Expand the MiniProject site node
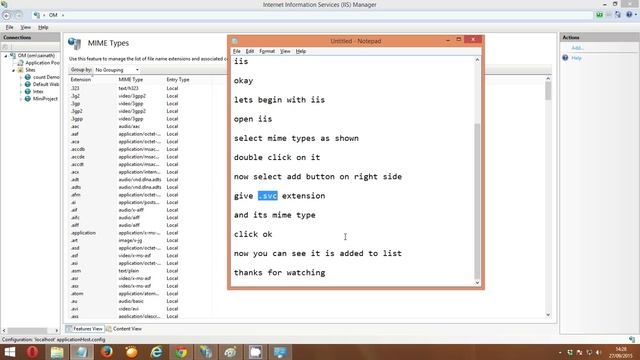This screenshot has height=360, width=640. (x=21, y=99)
